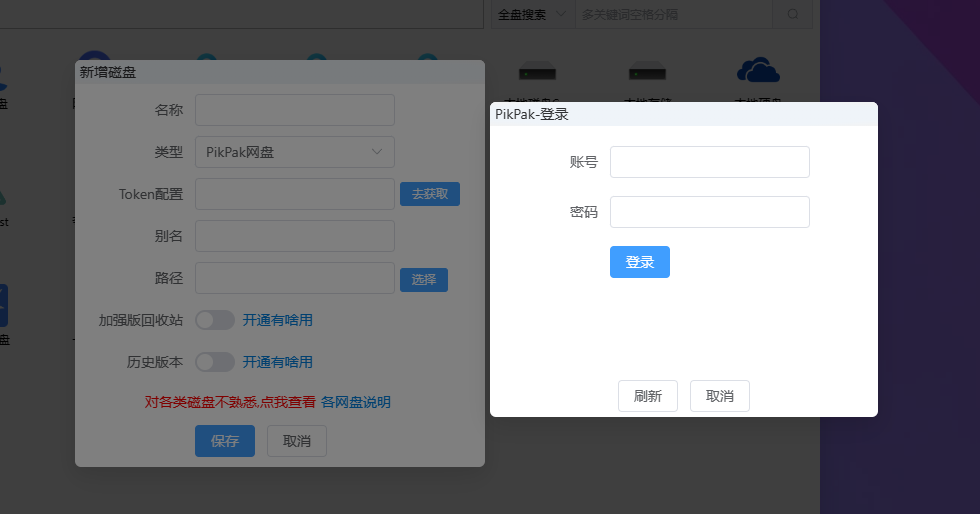Expand the 全盘搜索 search scope dropdown
Viewport: 980px width, 514px height.
coord(532,14)
